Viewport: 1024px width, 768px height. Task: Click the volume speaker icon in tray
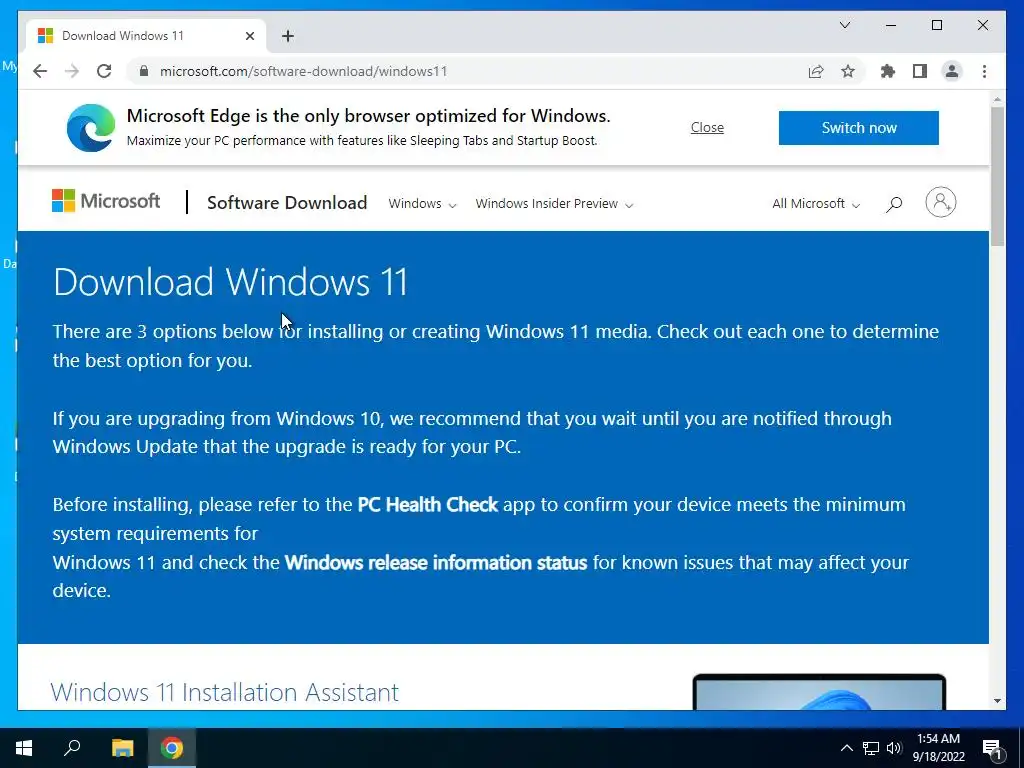(894, 748)
